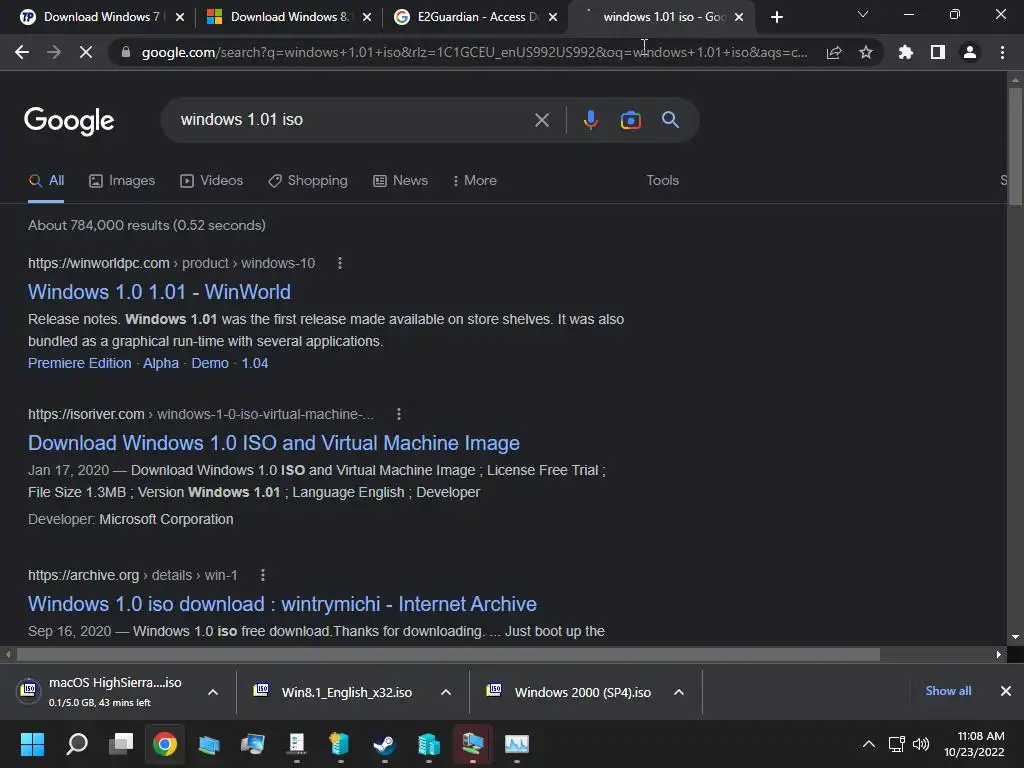Image resolution: width=1024 pixels, height=768 pixels.
Task: Open Download Windows 1.0 ISO result
Action: pyautogui.click(x=274, y=443)
